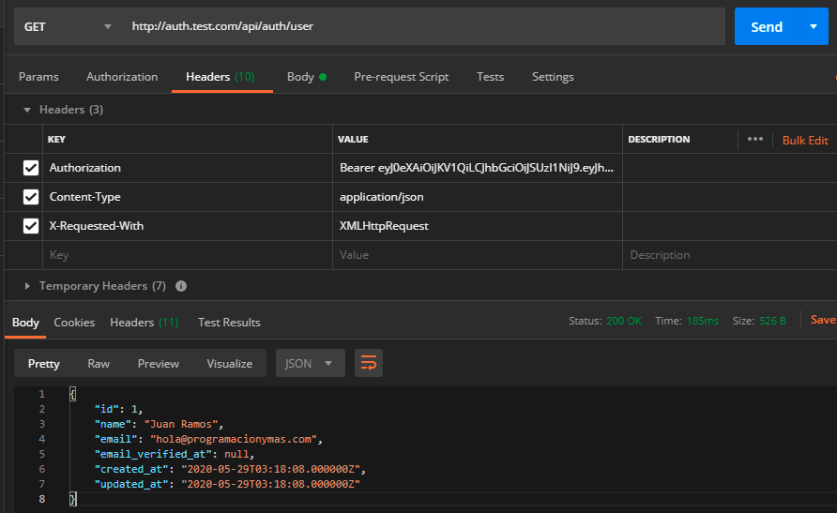This screenshot has width=837, height=513.
Task: Click the Authorization key cell
Action: coord(187,168)
